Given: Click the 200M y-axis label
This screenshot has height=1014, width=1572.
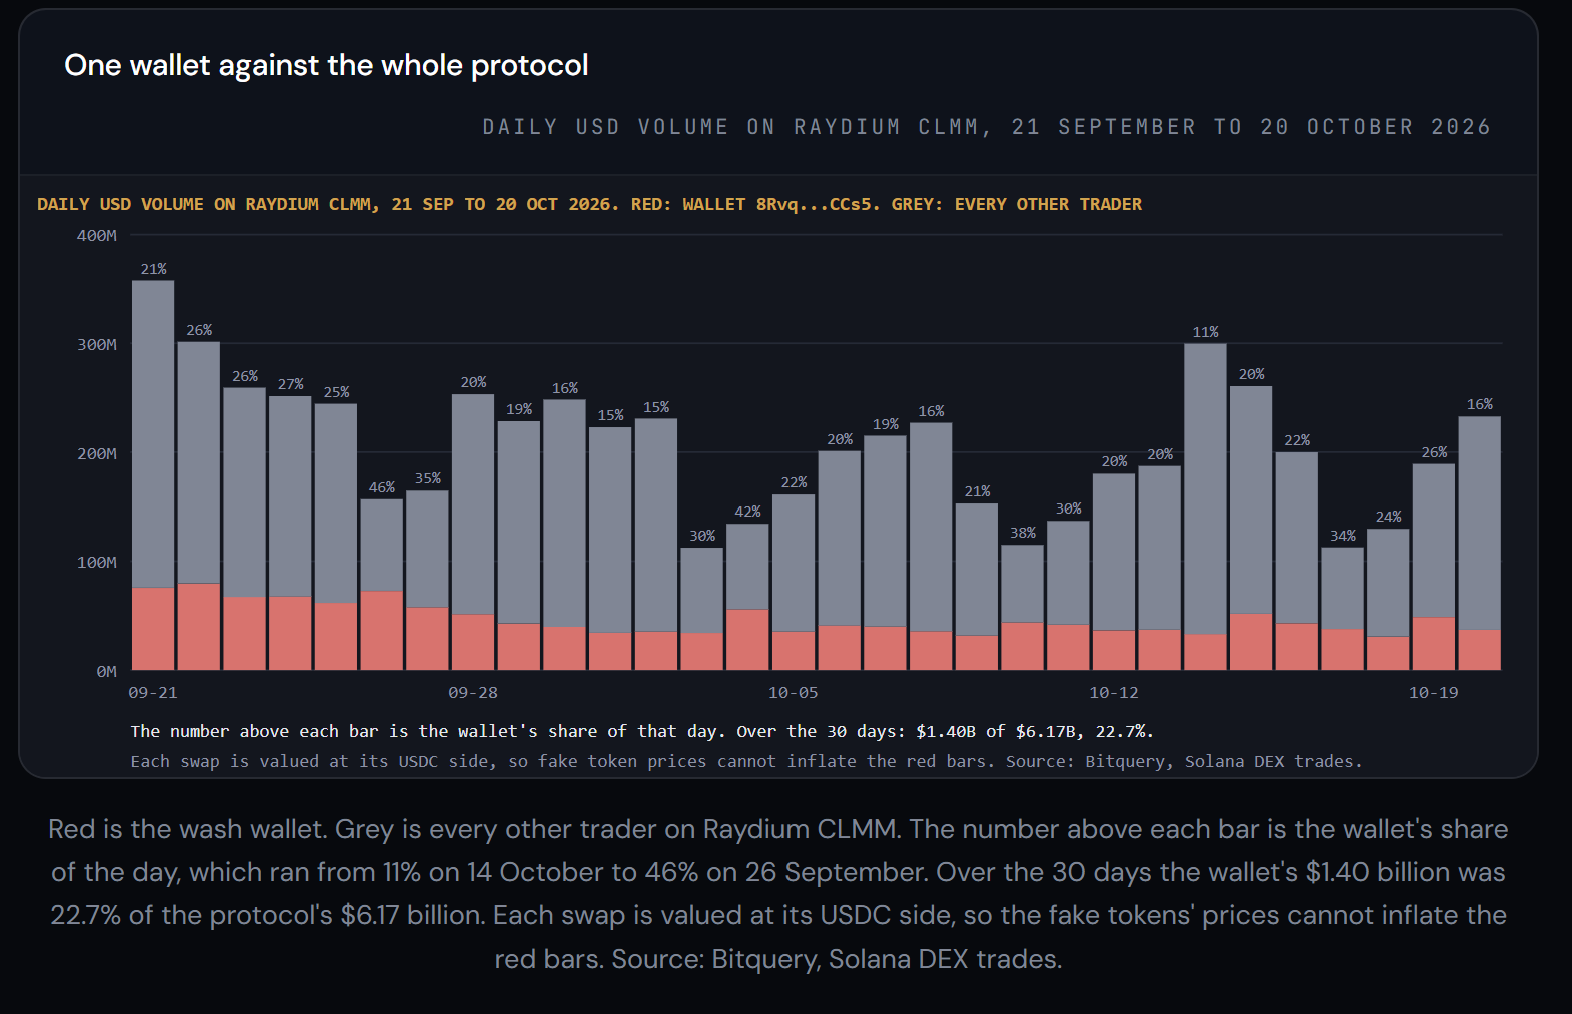Looking at the screenshot, I should point(96,453).
